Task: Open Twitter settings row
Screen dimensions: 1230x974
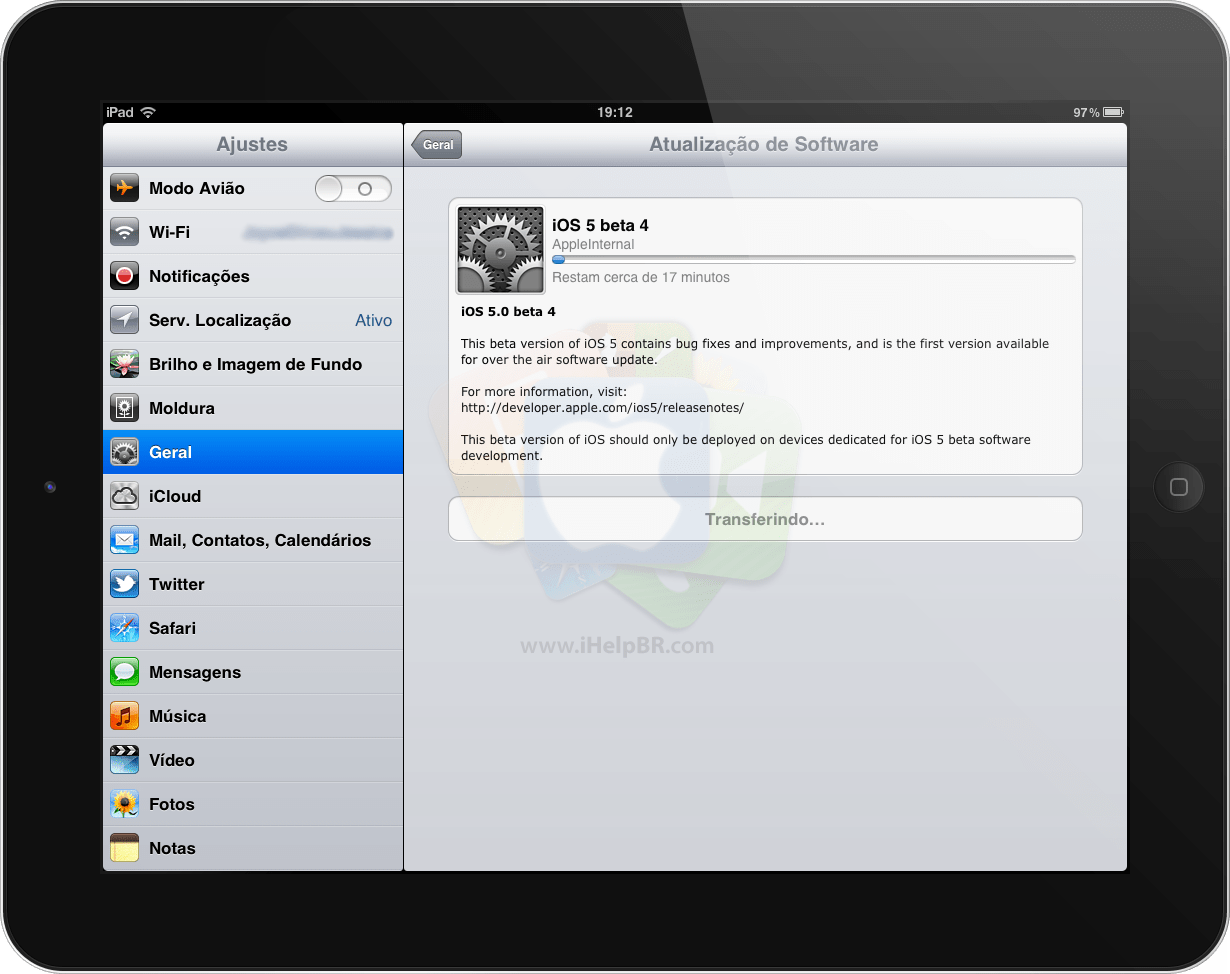Action: click(253, 584)
